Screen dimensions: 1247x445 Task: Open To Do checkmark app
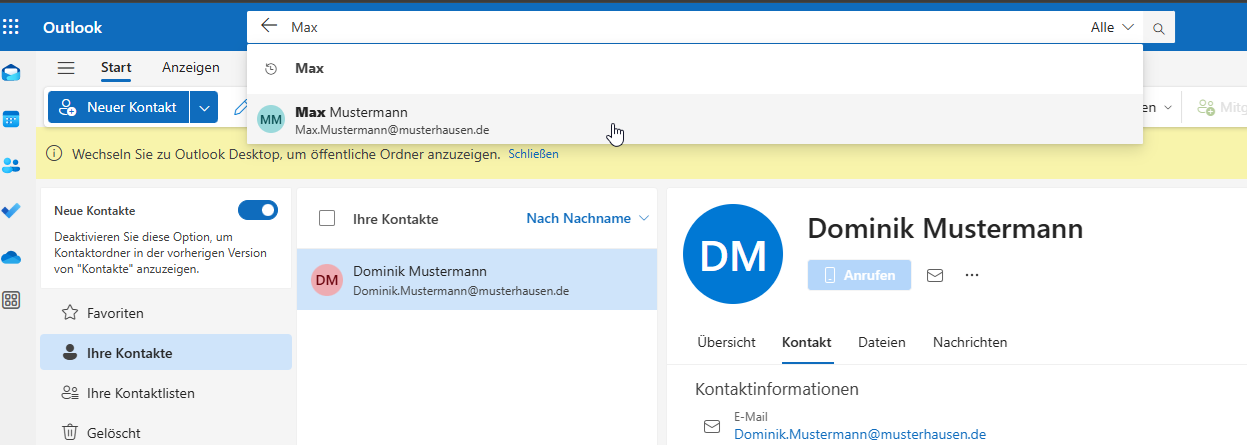[11, 211]
